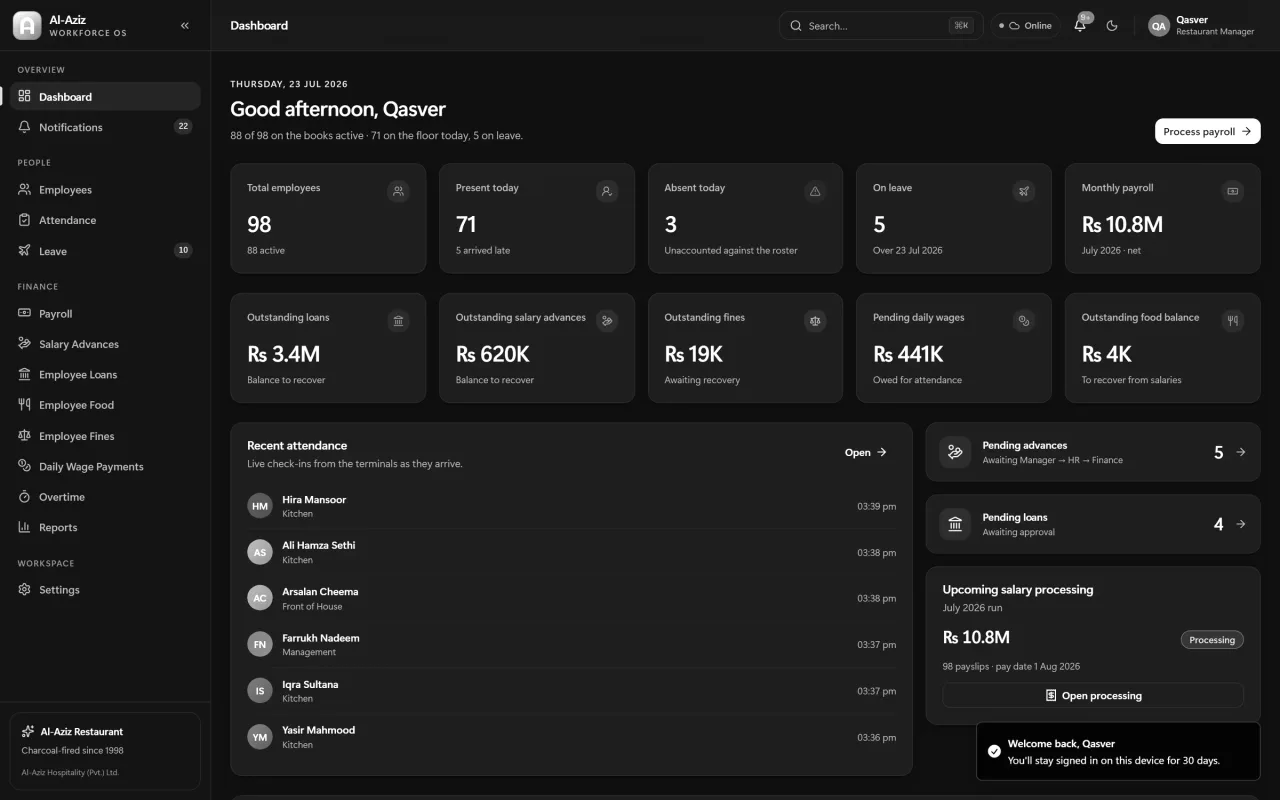1280x800 pixels.
Task: Collapse the sidebar with the double-chevron icon
Action: (185, 26)
